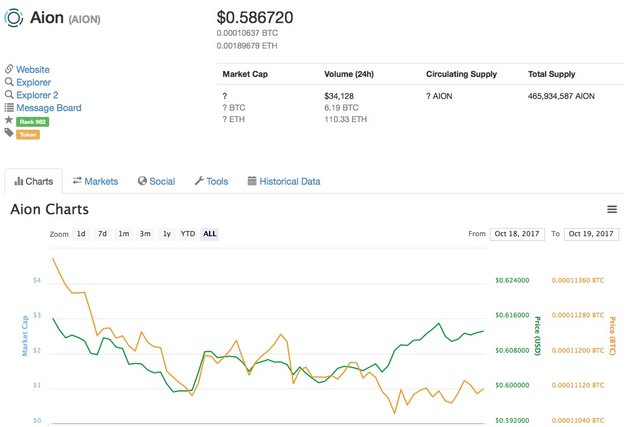
Task: Set chart zoom to 1d
Action: click(x=81, y=234)
